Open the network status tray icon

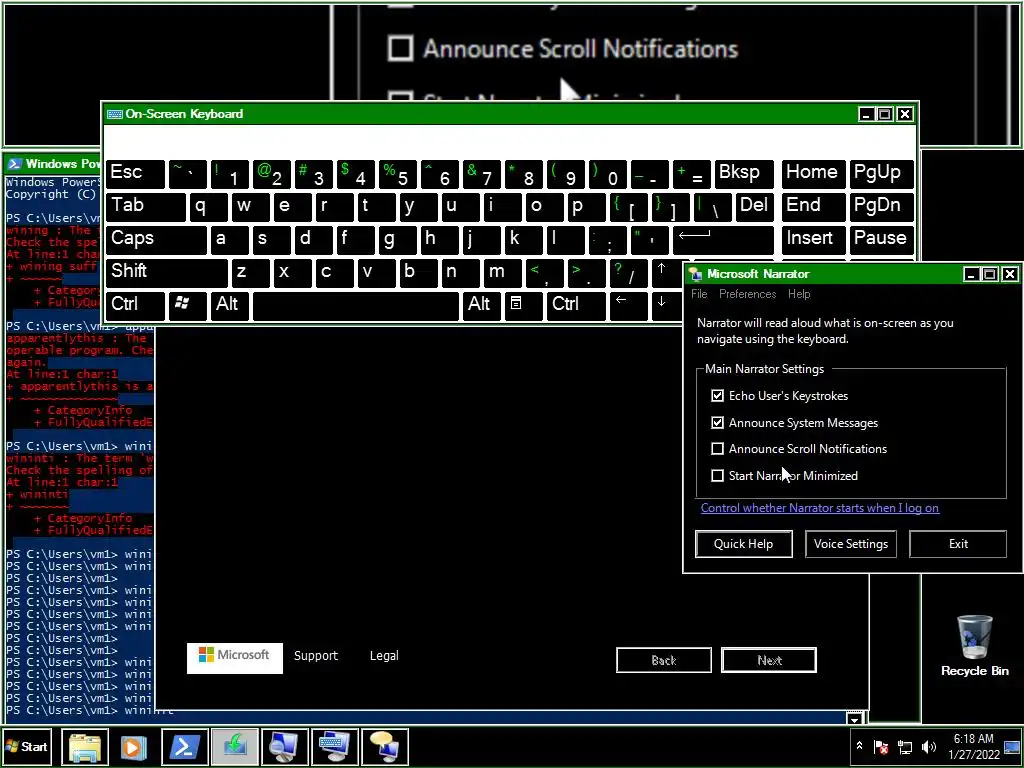904,747
